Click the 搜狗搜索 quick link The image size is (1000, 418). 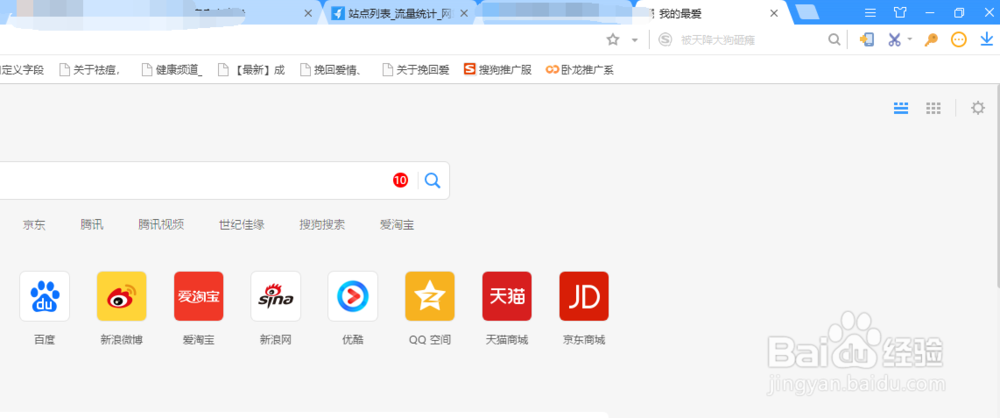click(323, 225)
